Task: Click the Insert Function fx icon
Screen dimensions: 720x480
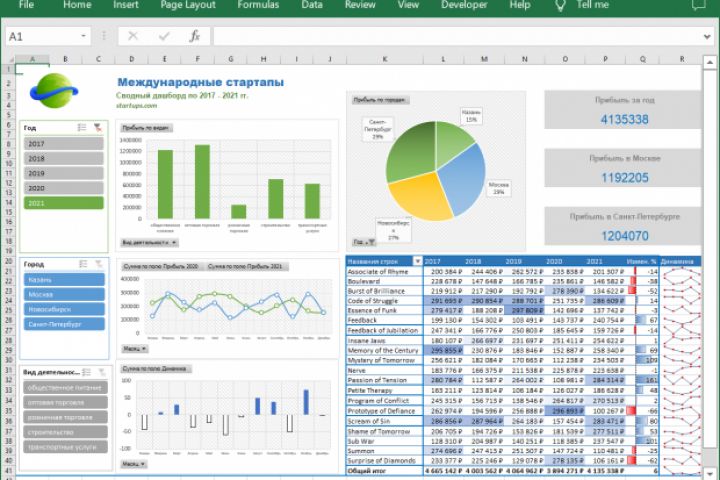Action: (195, 36)
